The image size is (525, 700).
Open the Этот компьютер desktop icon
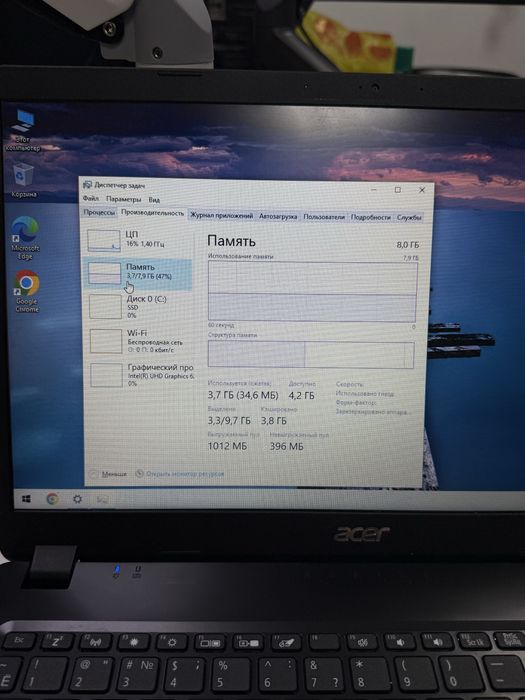click(23, 129)
